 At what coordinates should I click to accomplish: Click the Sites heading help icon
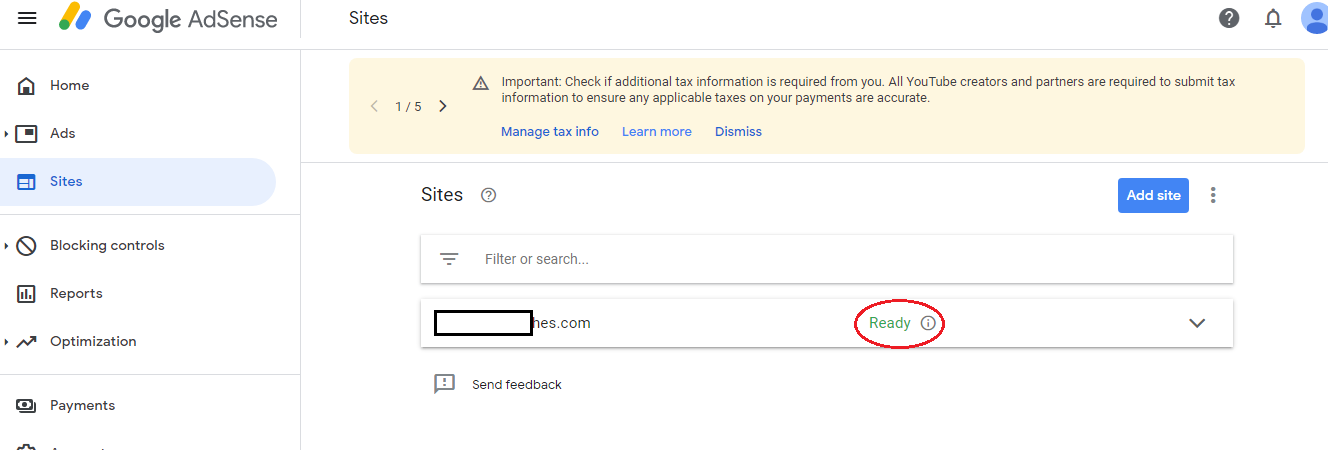(x=488, y=195)
